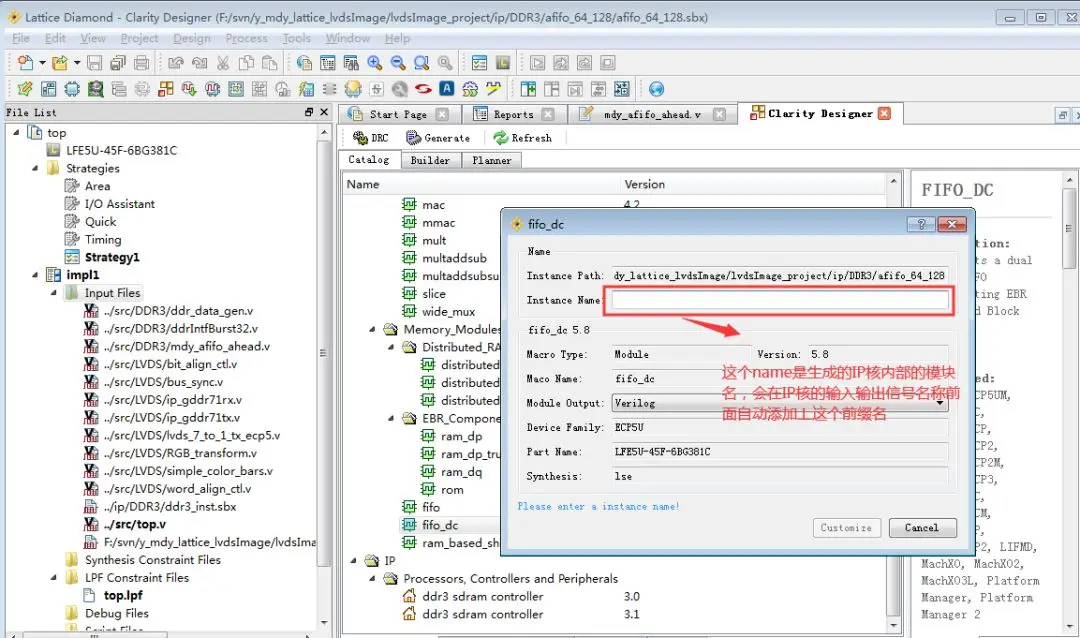This screenshot has width=1080, height=638.
Task: Click the web globe icon in toolbar
Action: [x=656, y=89]
